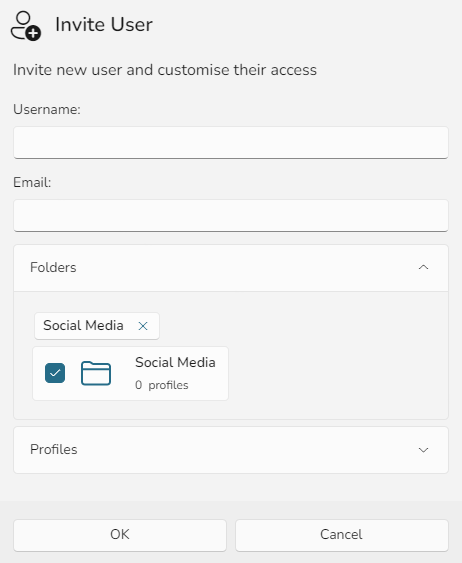The height and width of the screenshot is (563, 462).
Task: Dismiss the dialog with Cancel button
Action: click(x=342, y=535)
